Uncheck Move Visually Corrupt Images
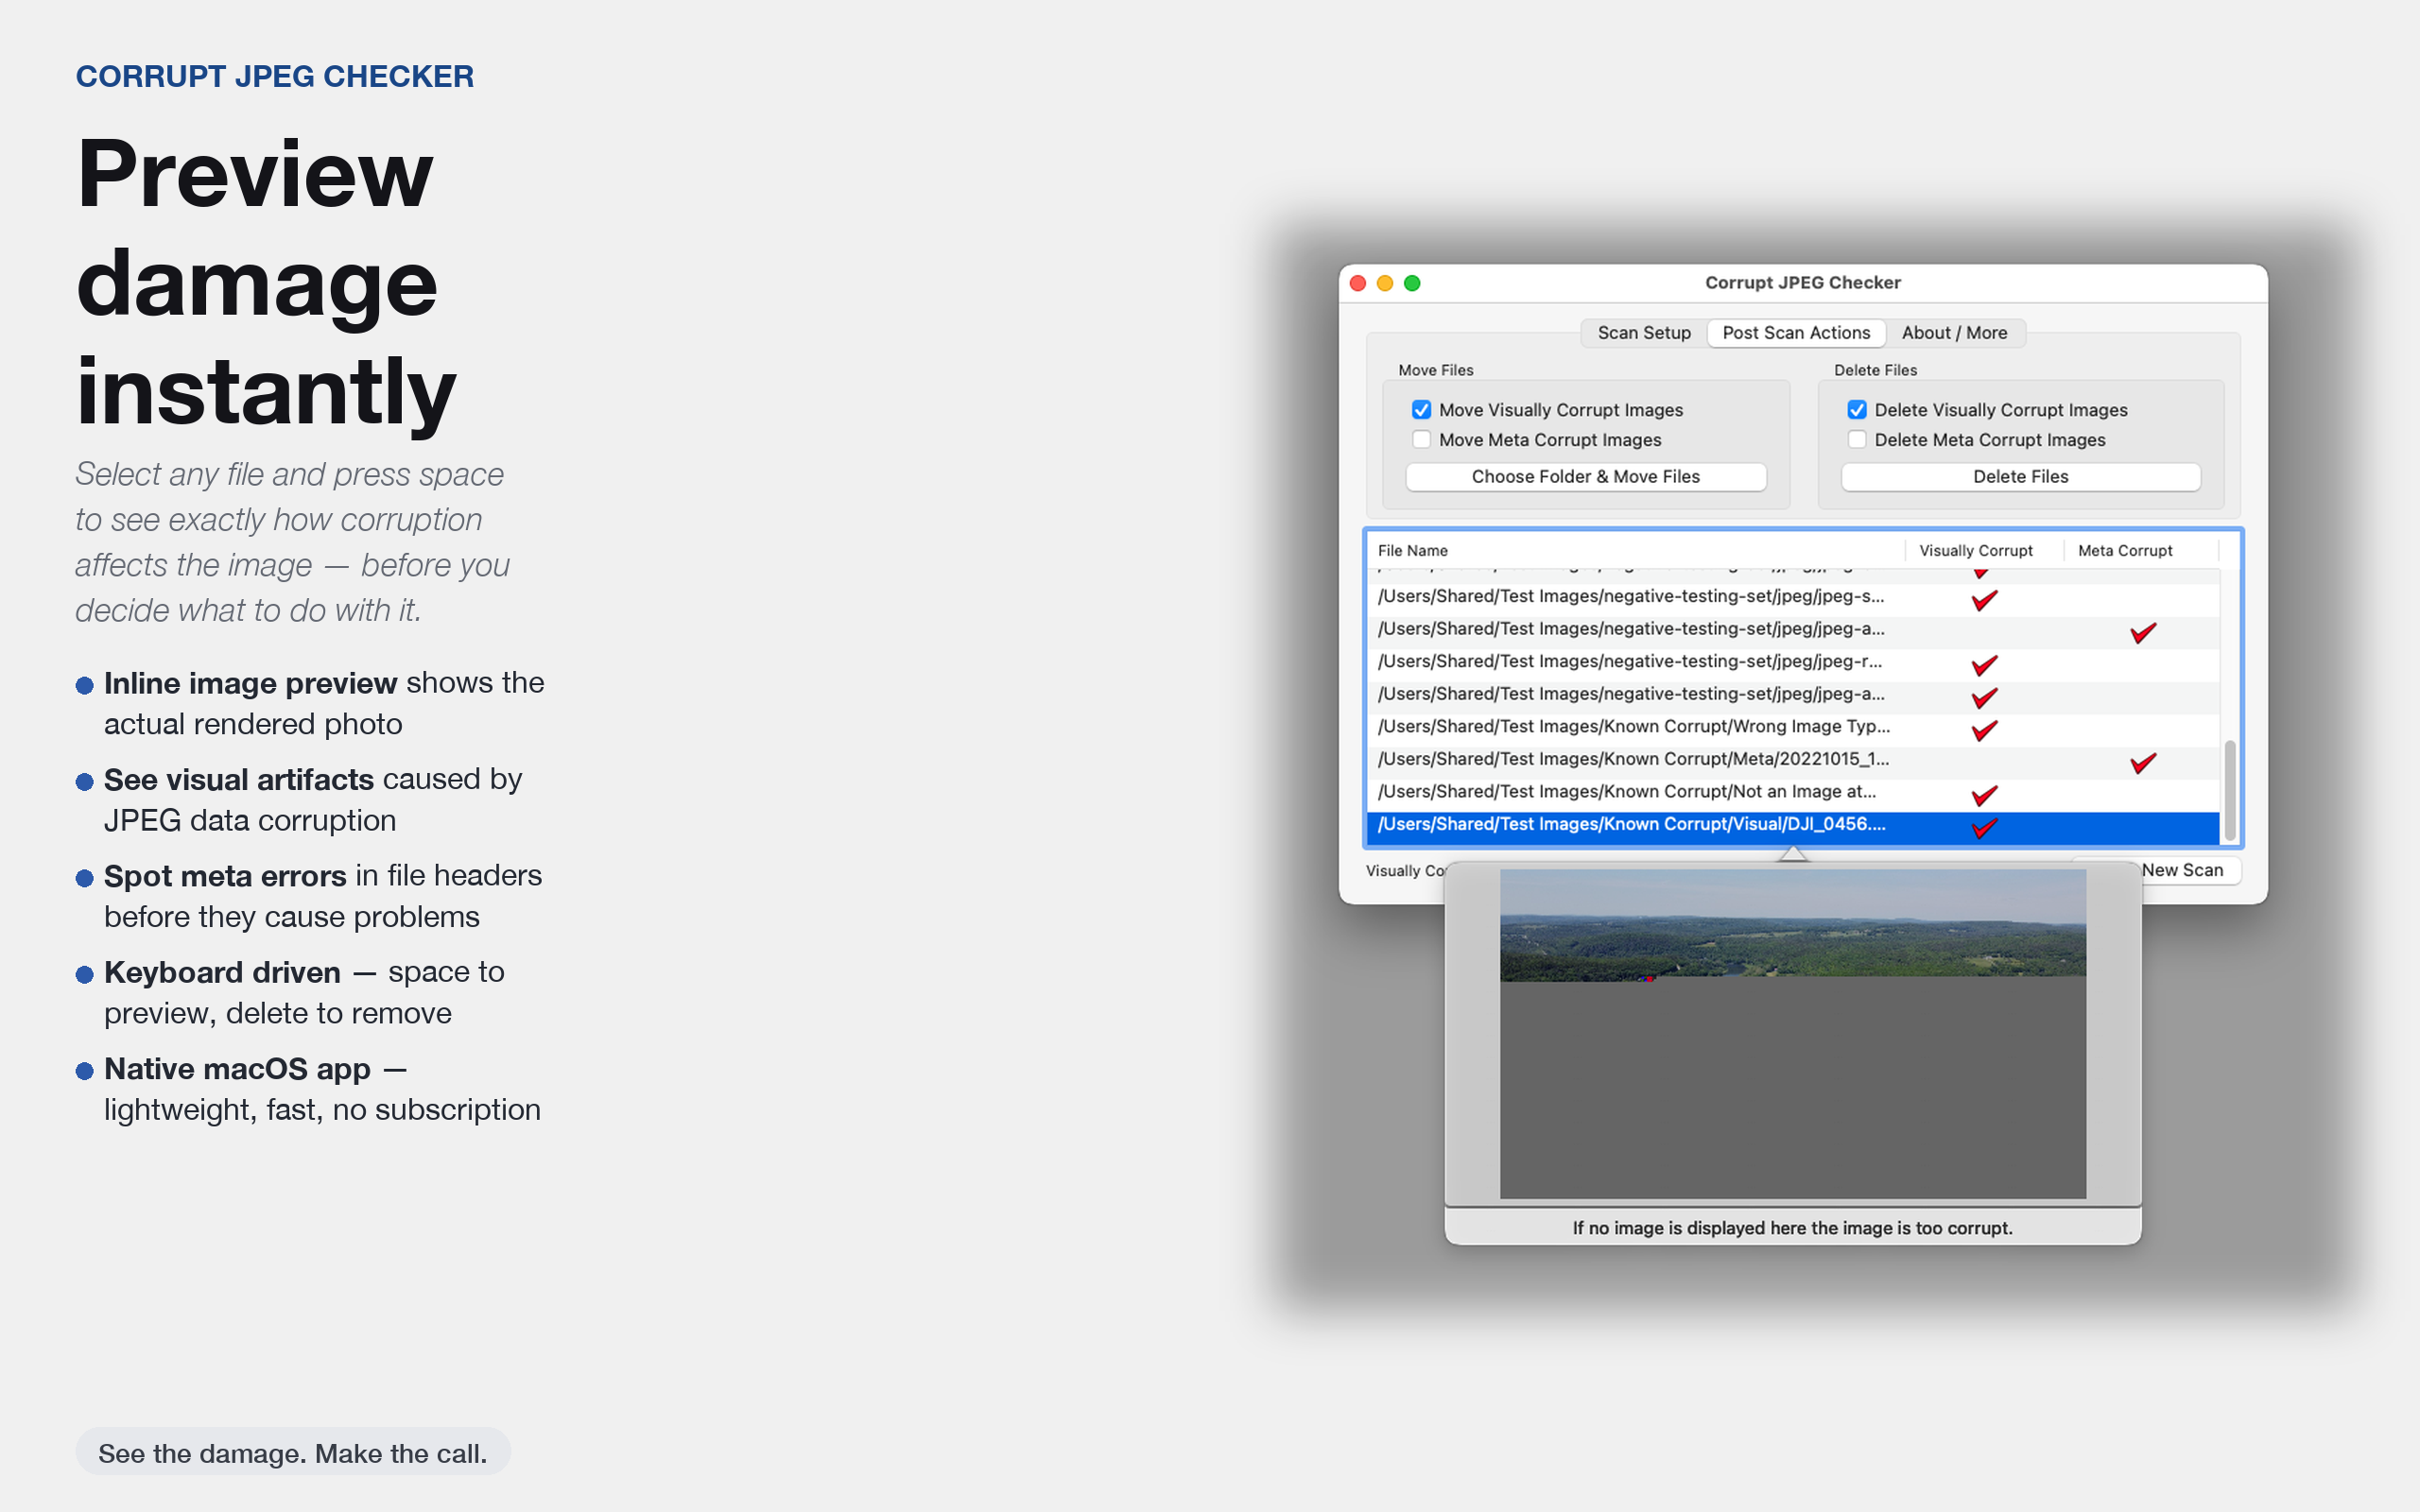This screenshot has height=1512, width=2420. [1421, 410]
